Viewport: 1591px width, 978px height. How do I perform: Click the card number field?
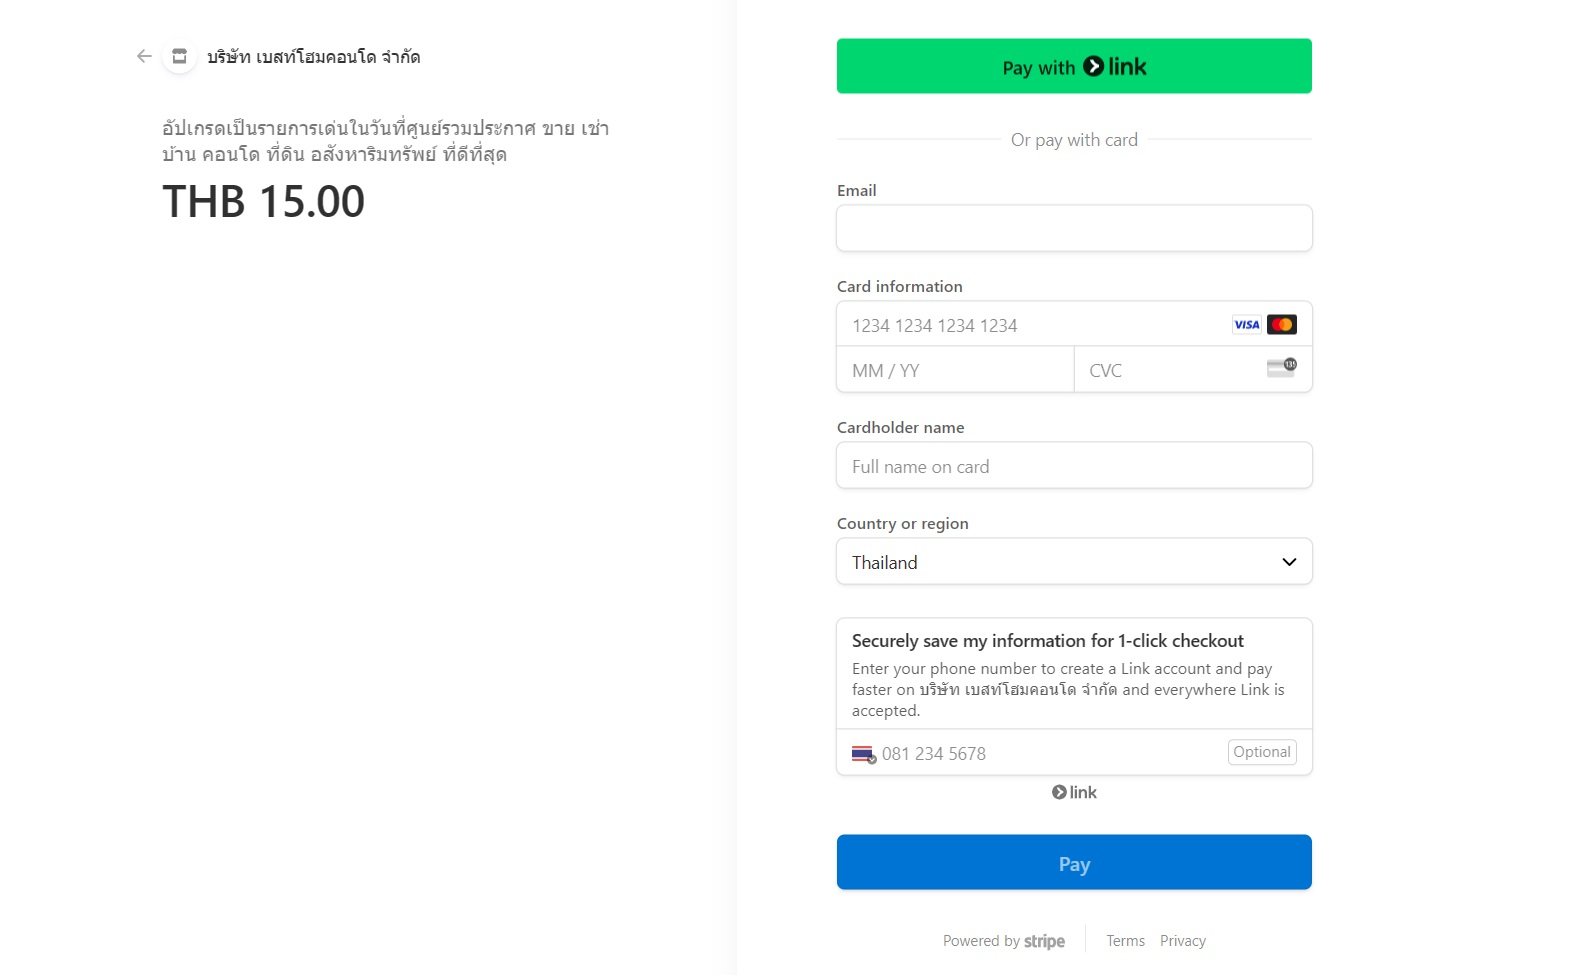(1030, 326)
